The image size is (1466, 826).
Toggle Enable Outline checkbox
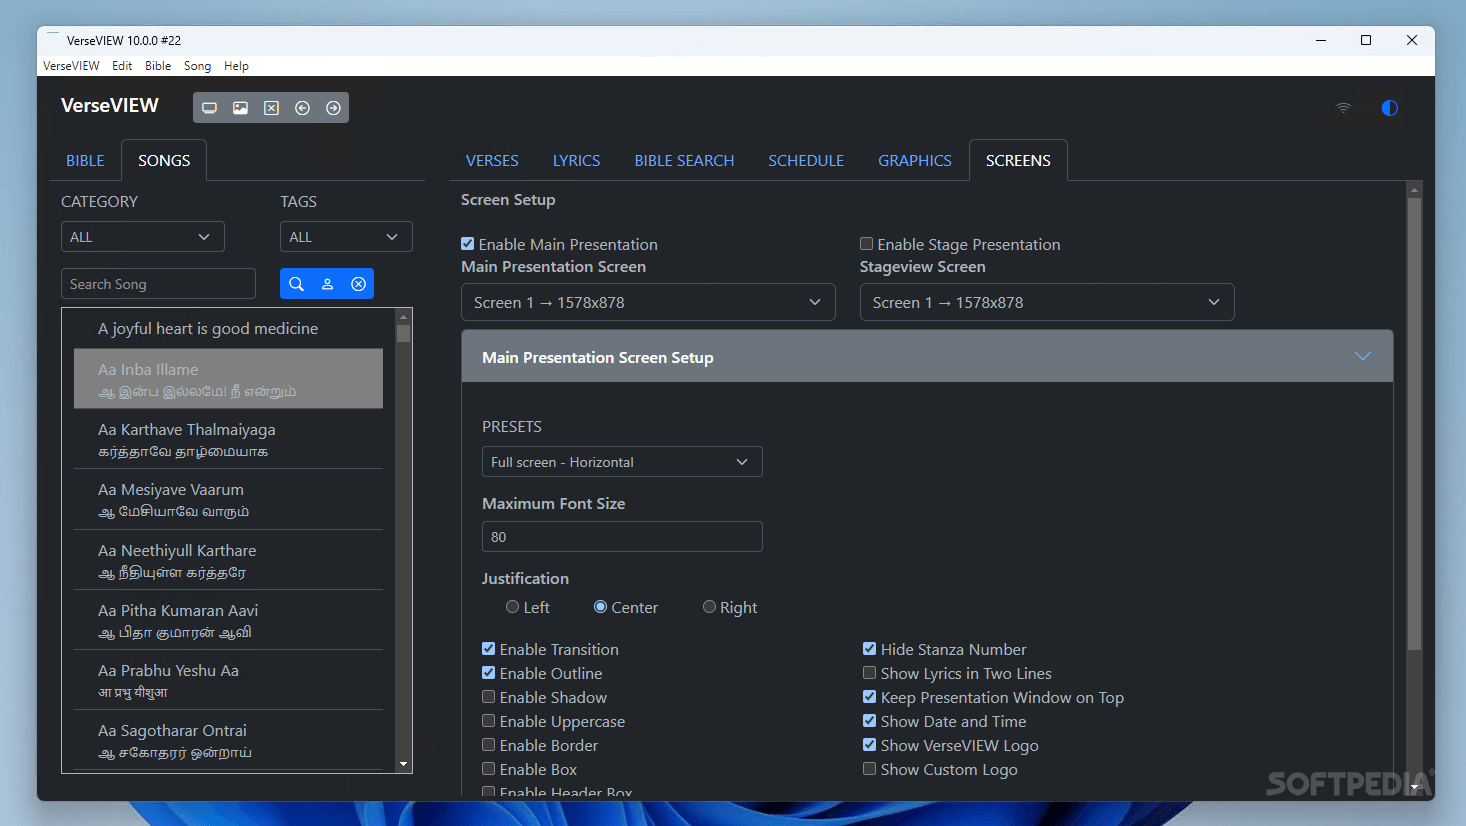(x=488, y=673)
